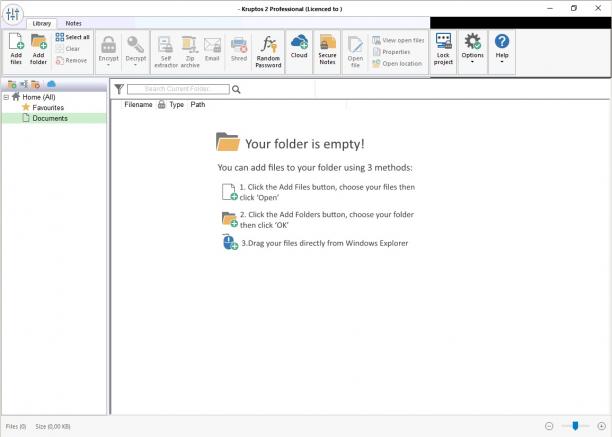The image size is (612, 437).
Task: Click the 'Drag your files directly' instruction text
Action: point(324,243)
